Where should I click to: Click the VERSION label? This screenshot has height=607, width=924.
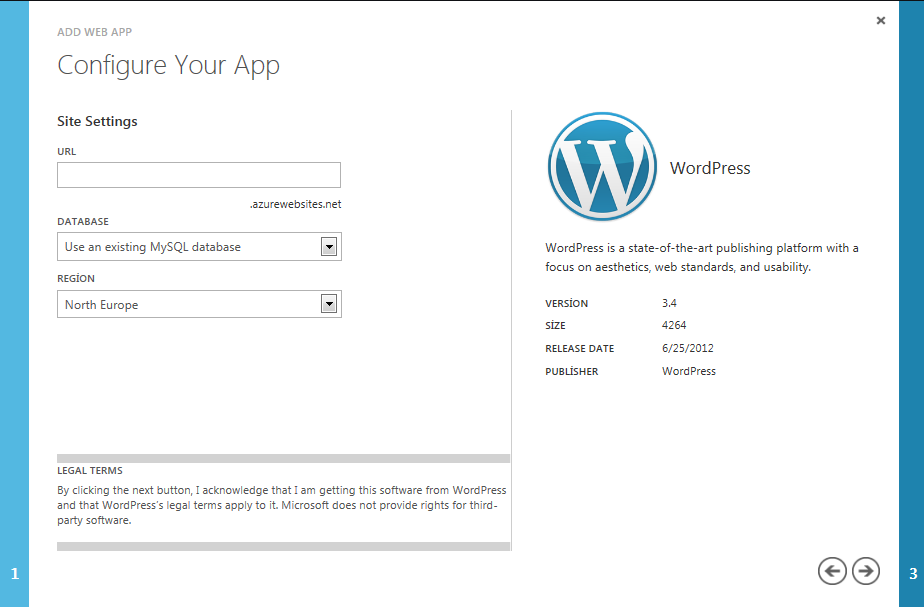tap(566, 304)
